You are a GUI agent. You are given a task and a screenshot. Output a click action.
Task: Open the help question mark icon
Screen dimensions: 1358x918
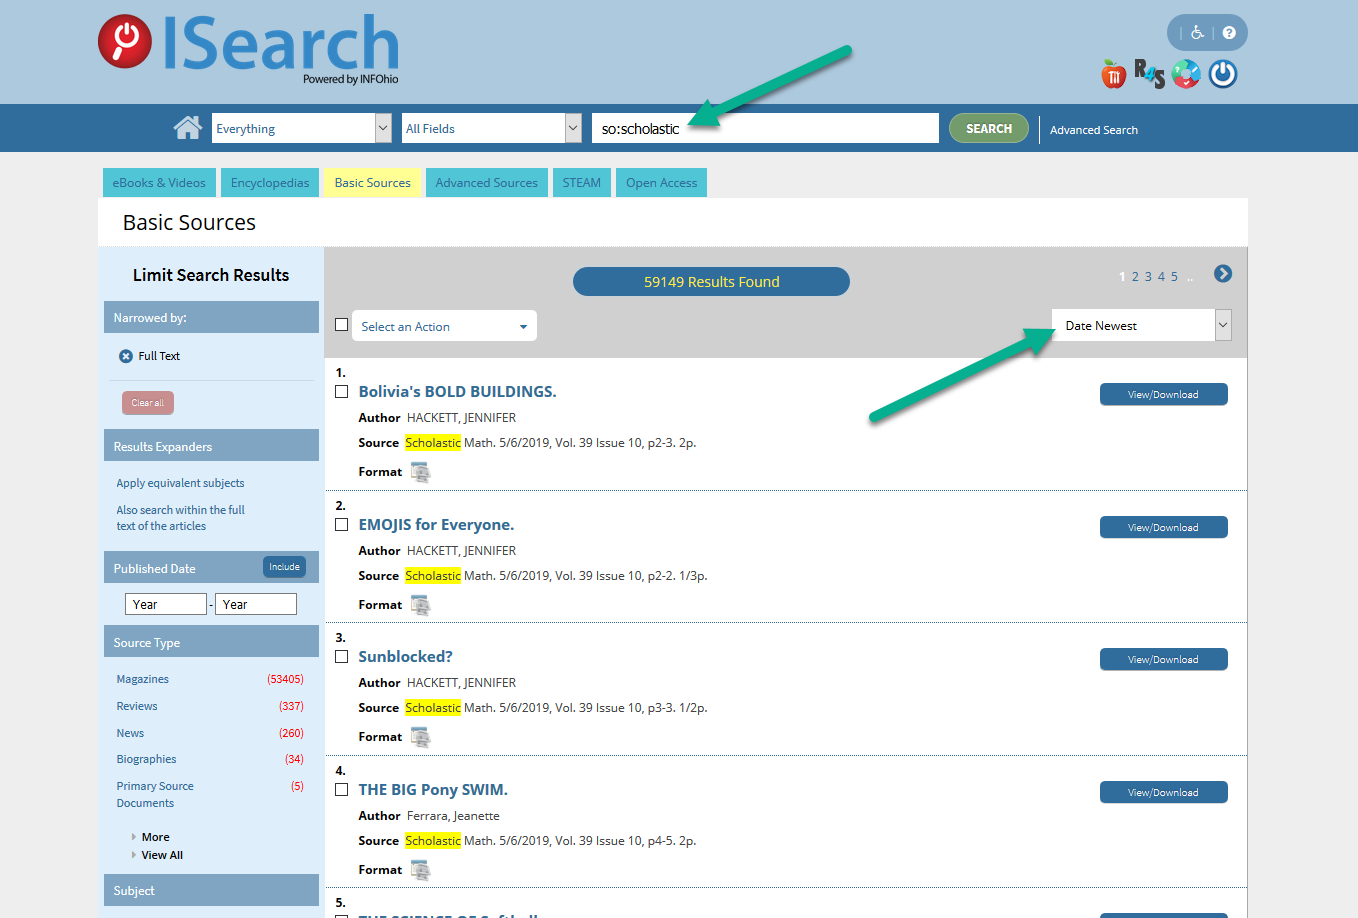(x=1229, y=33)
